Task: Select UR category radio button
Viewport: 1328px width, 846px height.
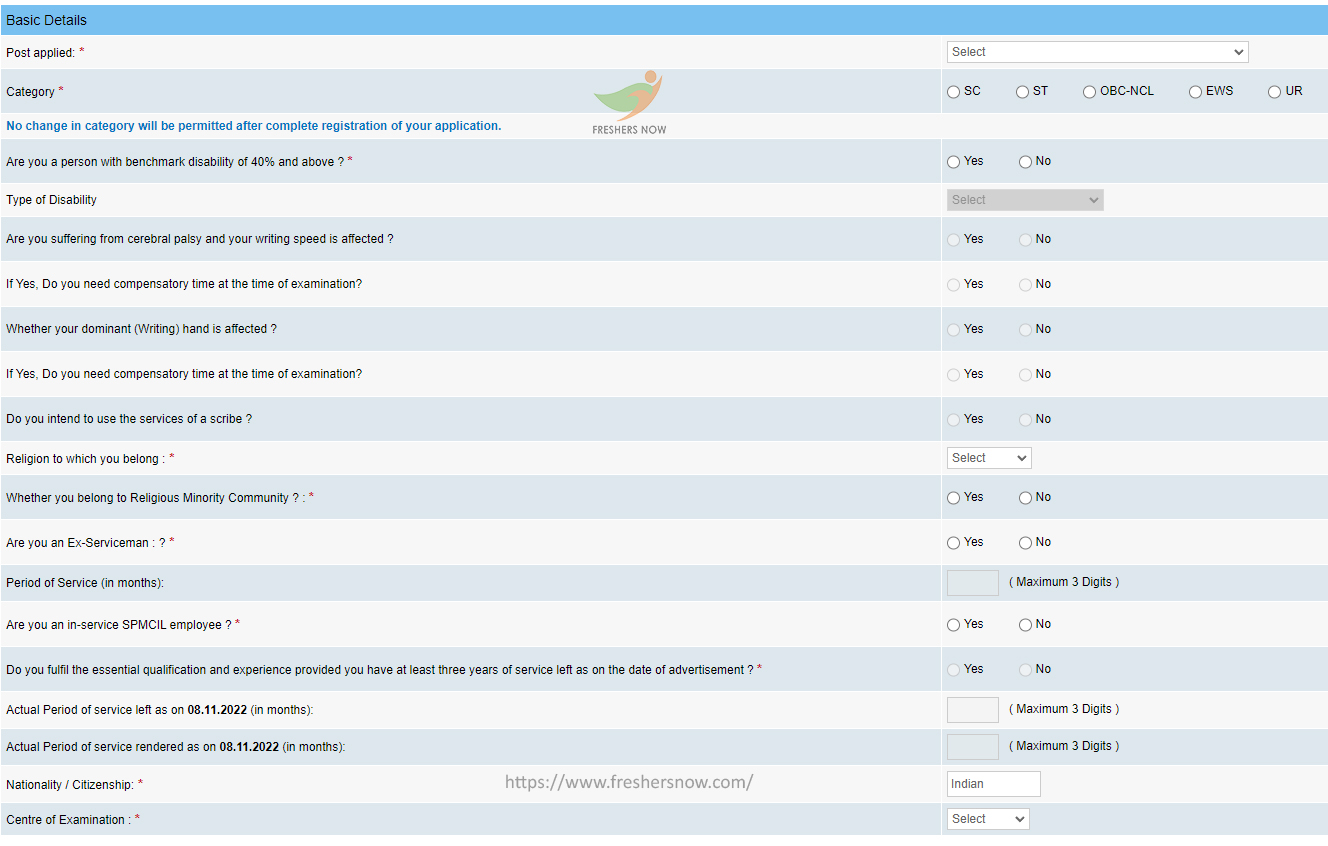Action: [1274, 92]
